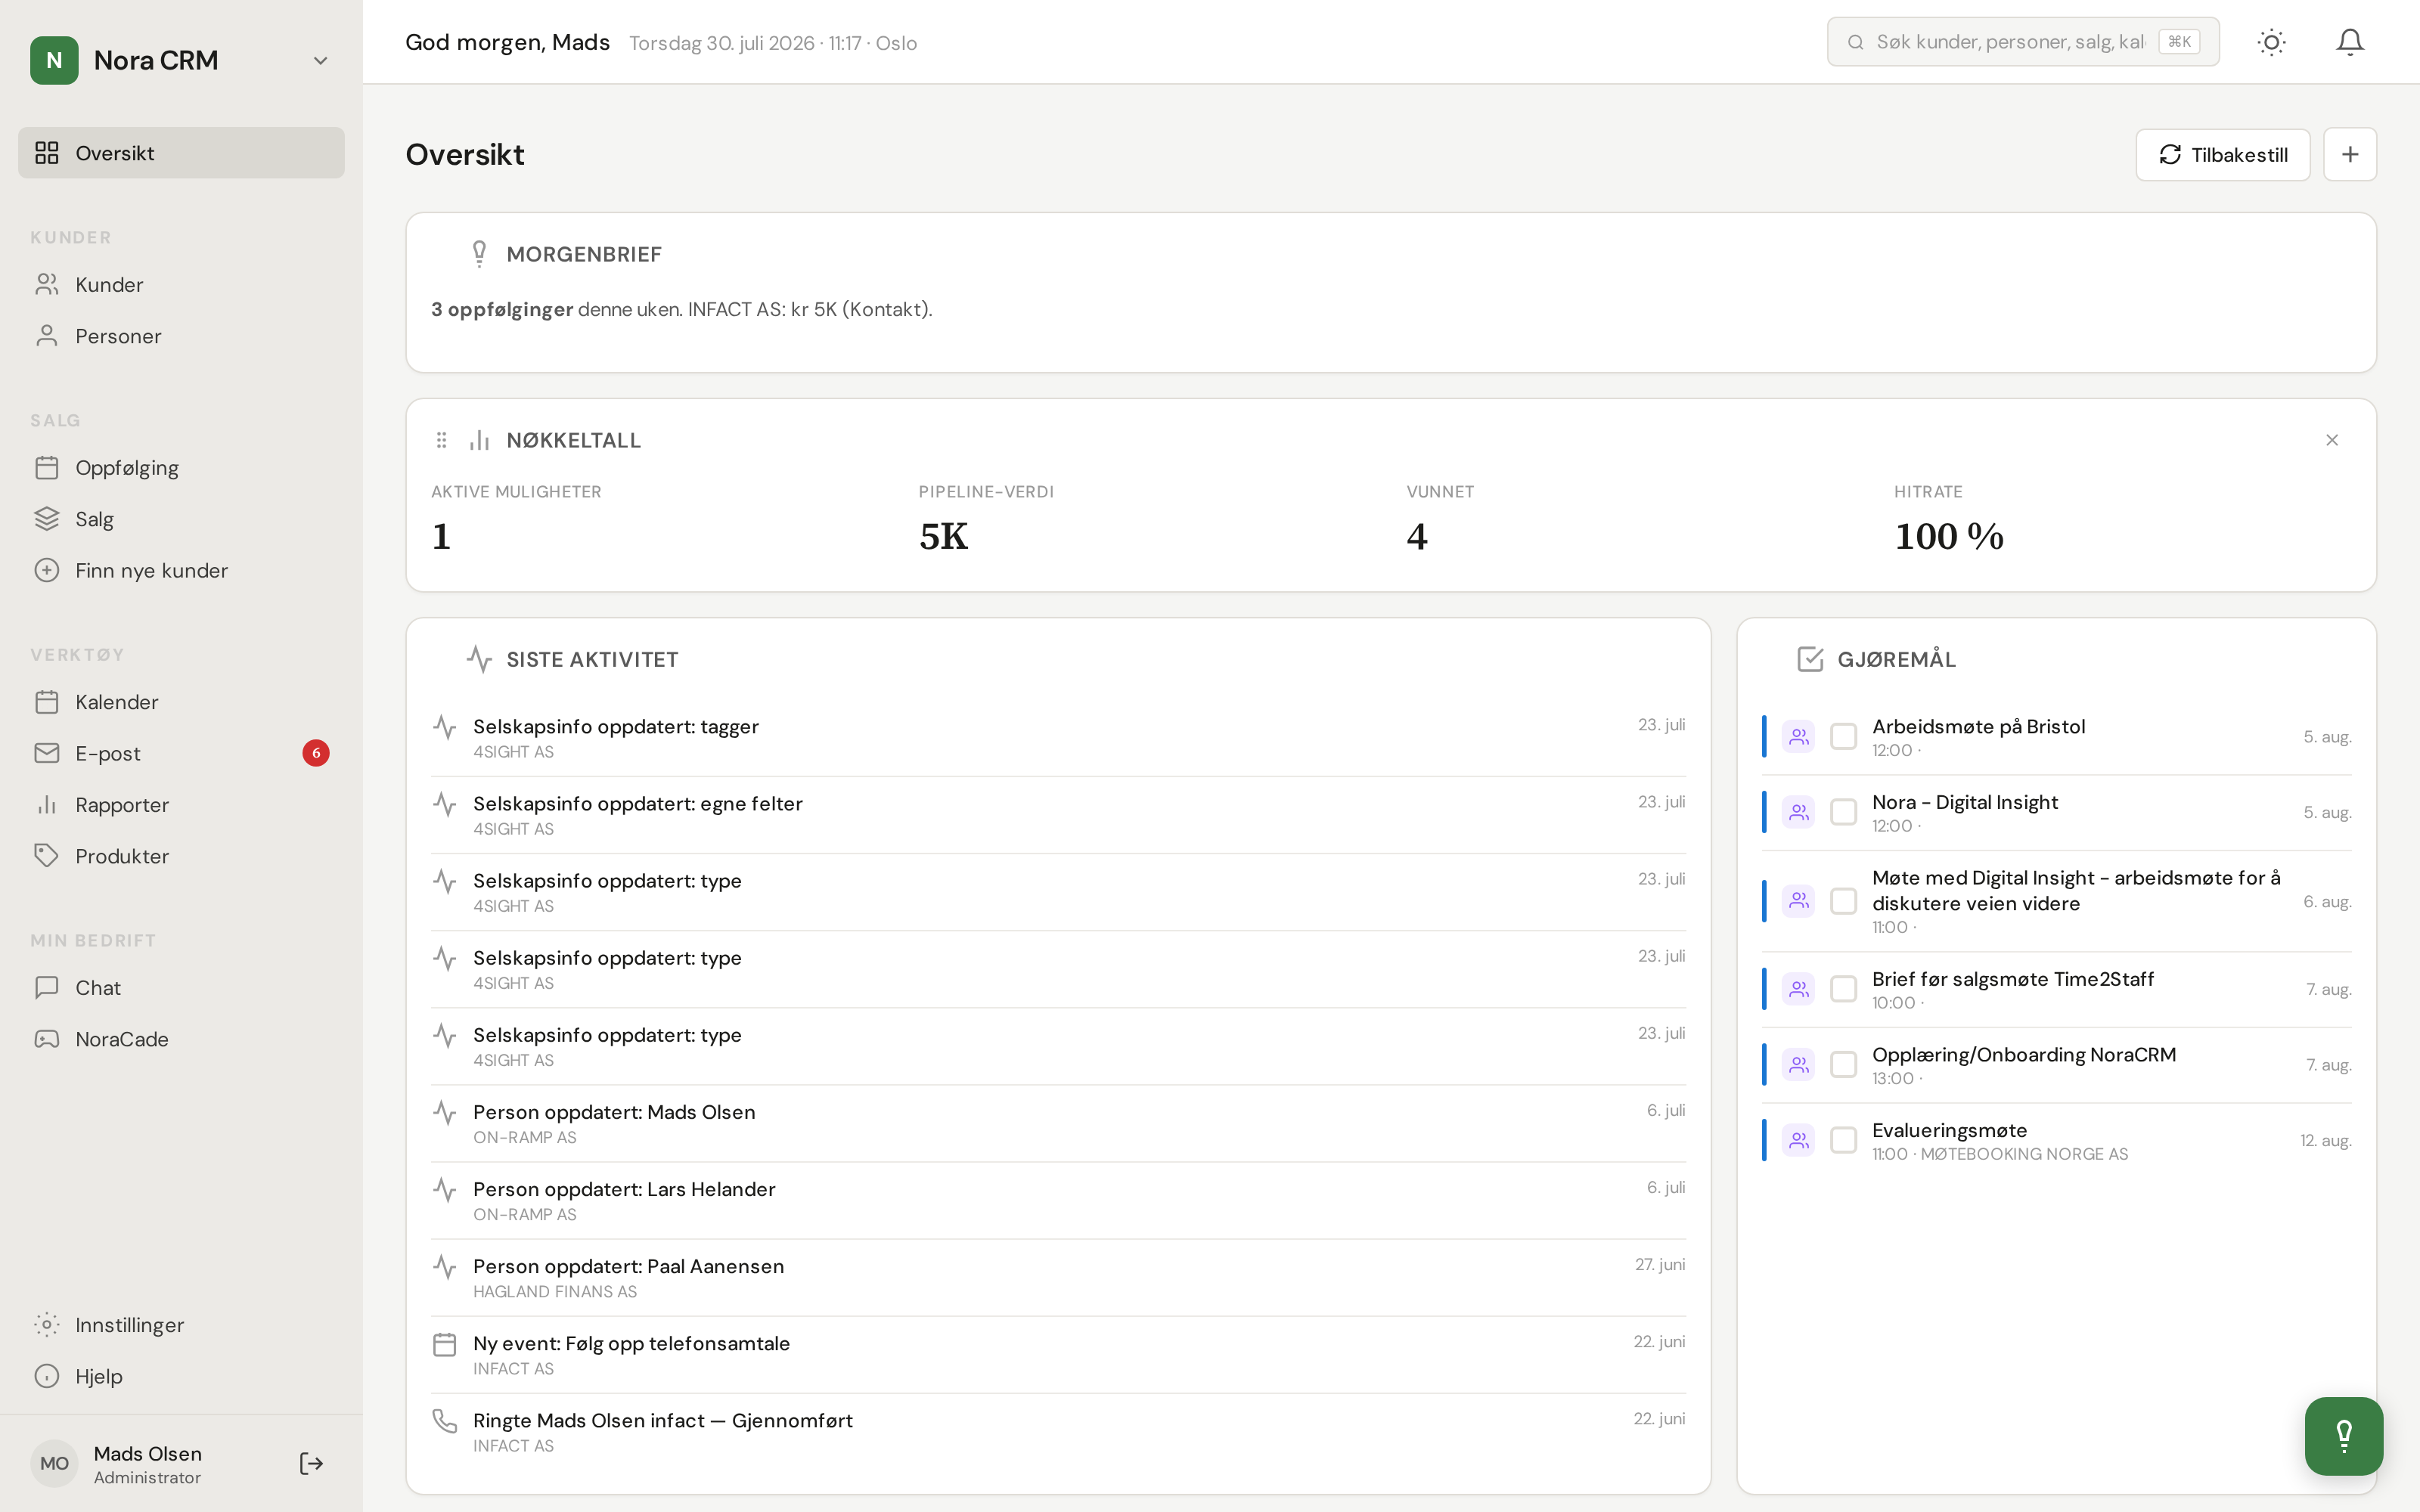Click the Produkter tag icon
2420x1512 pixels.
[47, 856]
